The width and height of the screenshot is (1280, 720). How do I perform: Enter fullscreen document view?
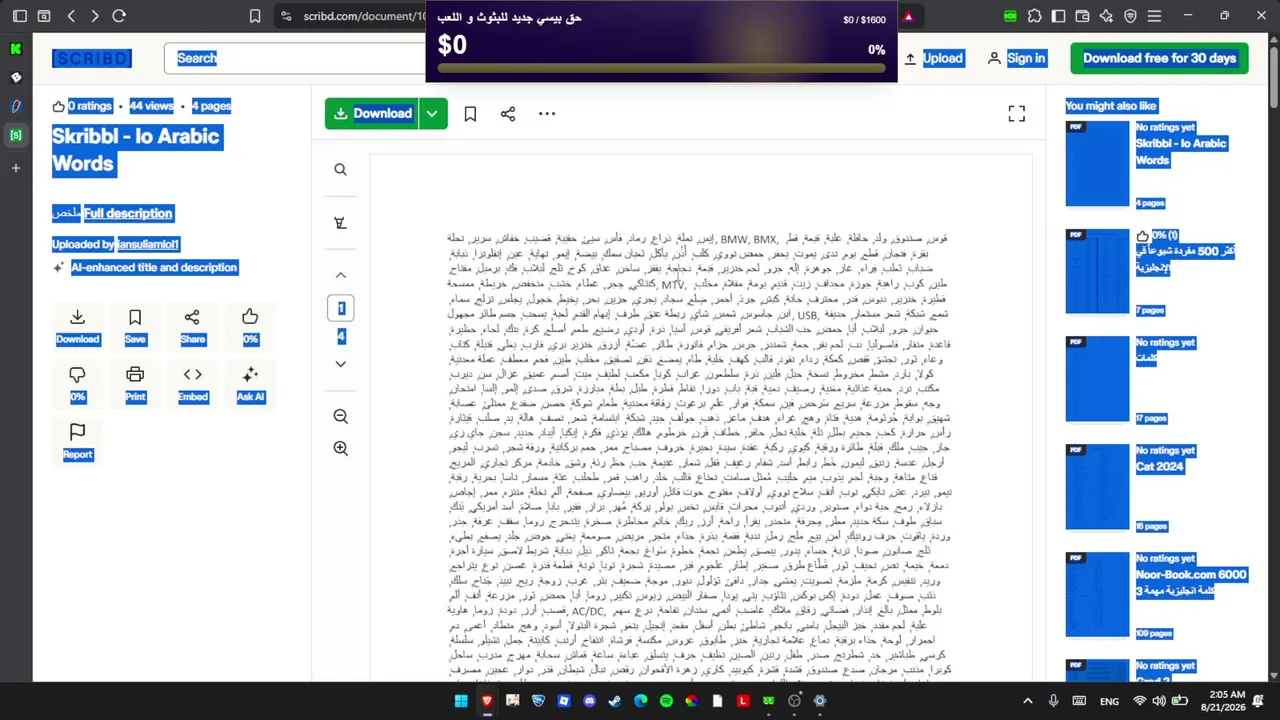(1016, 114)
